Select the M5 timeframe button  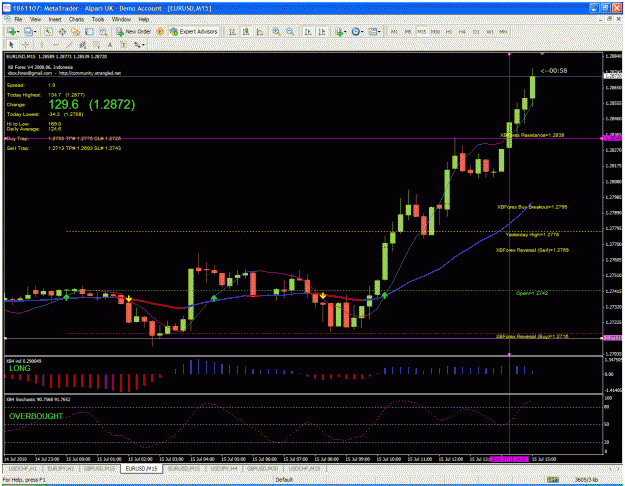tap(408, 31)
